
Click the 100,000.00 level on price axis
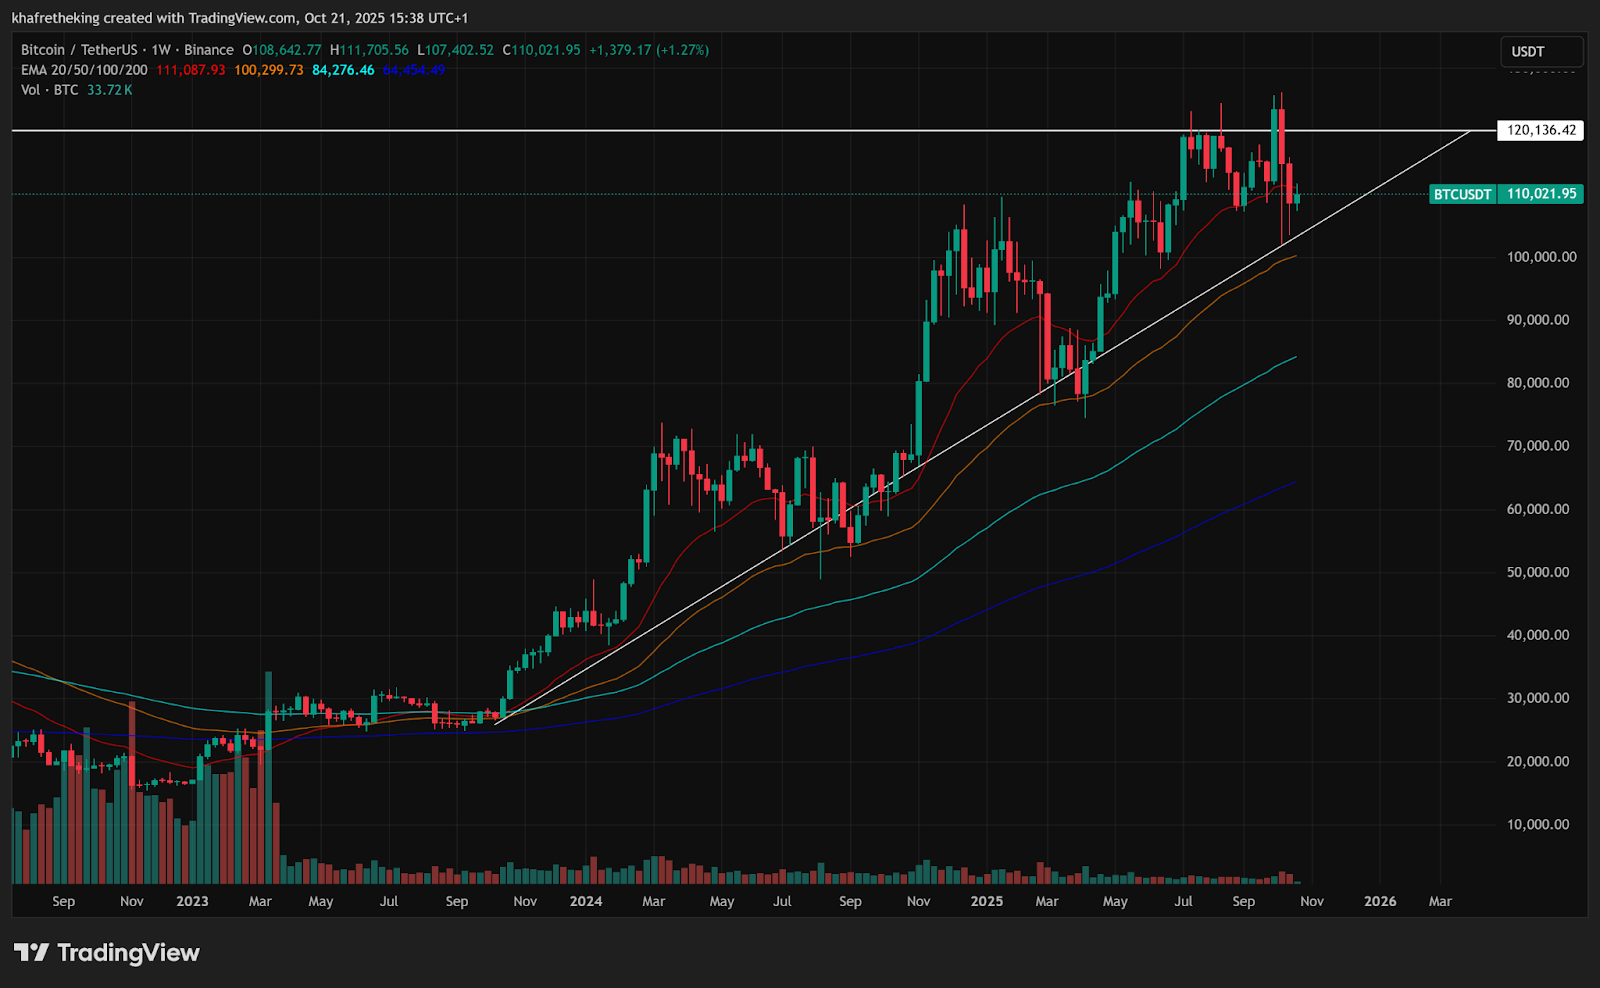(1541, 257)
